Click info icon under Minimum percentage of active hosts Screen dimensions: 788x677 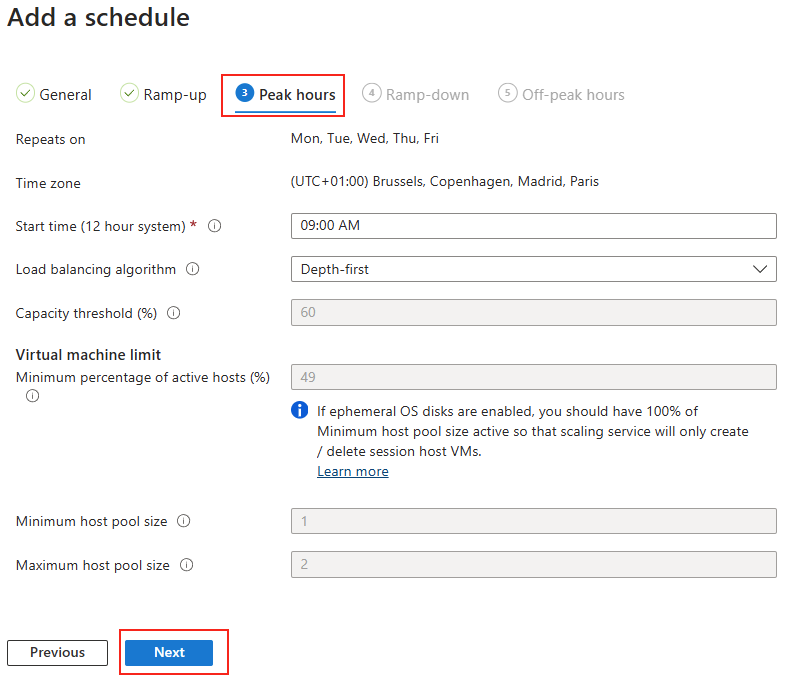point(32,396)
